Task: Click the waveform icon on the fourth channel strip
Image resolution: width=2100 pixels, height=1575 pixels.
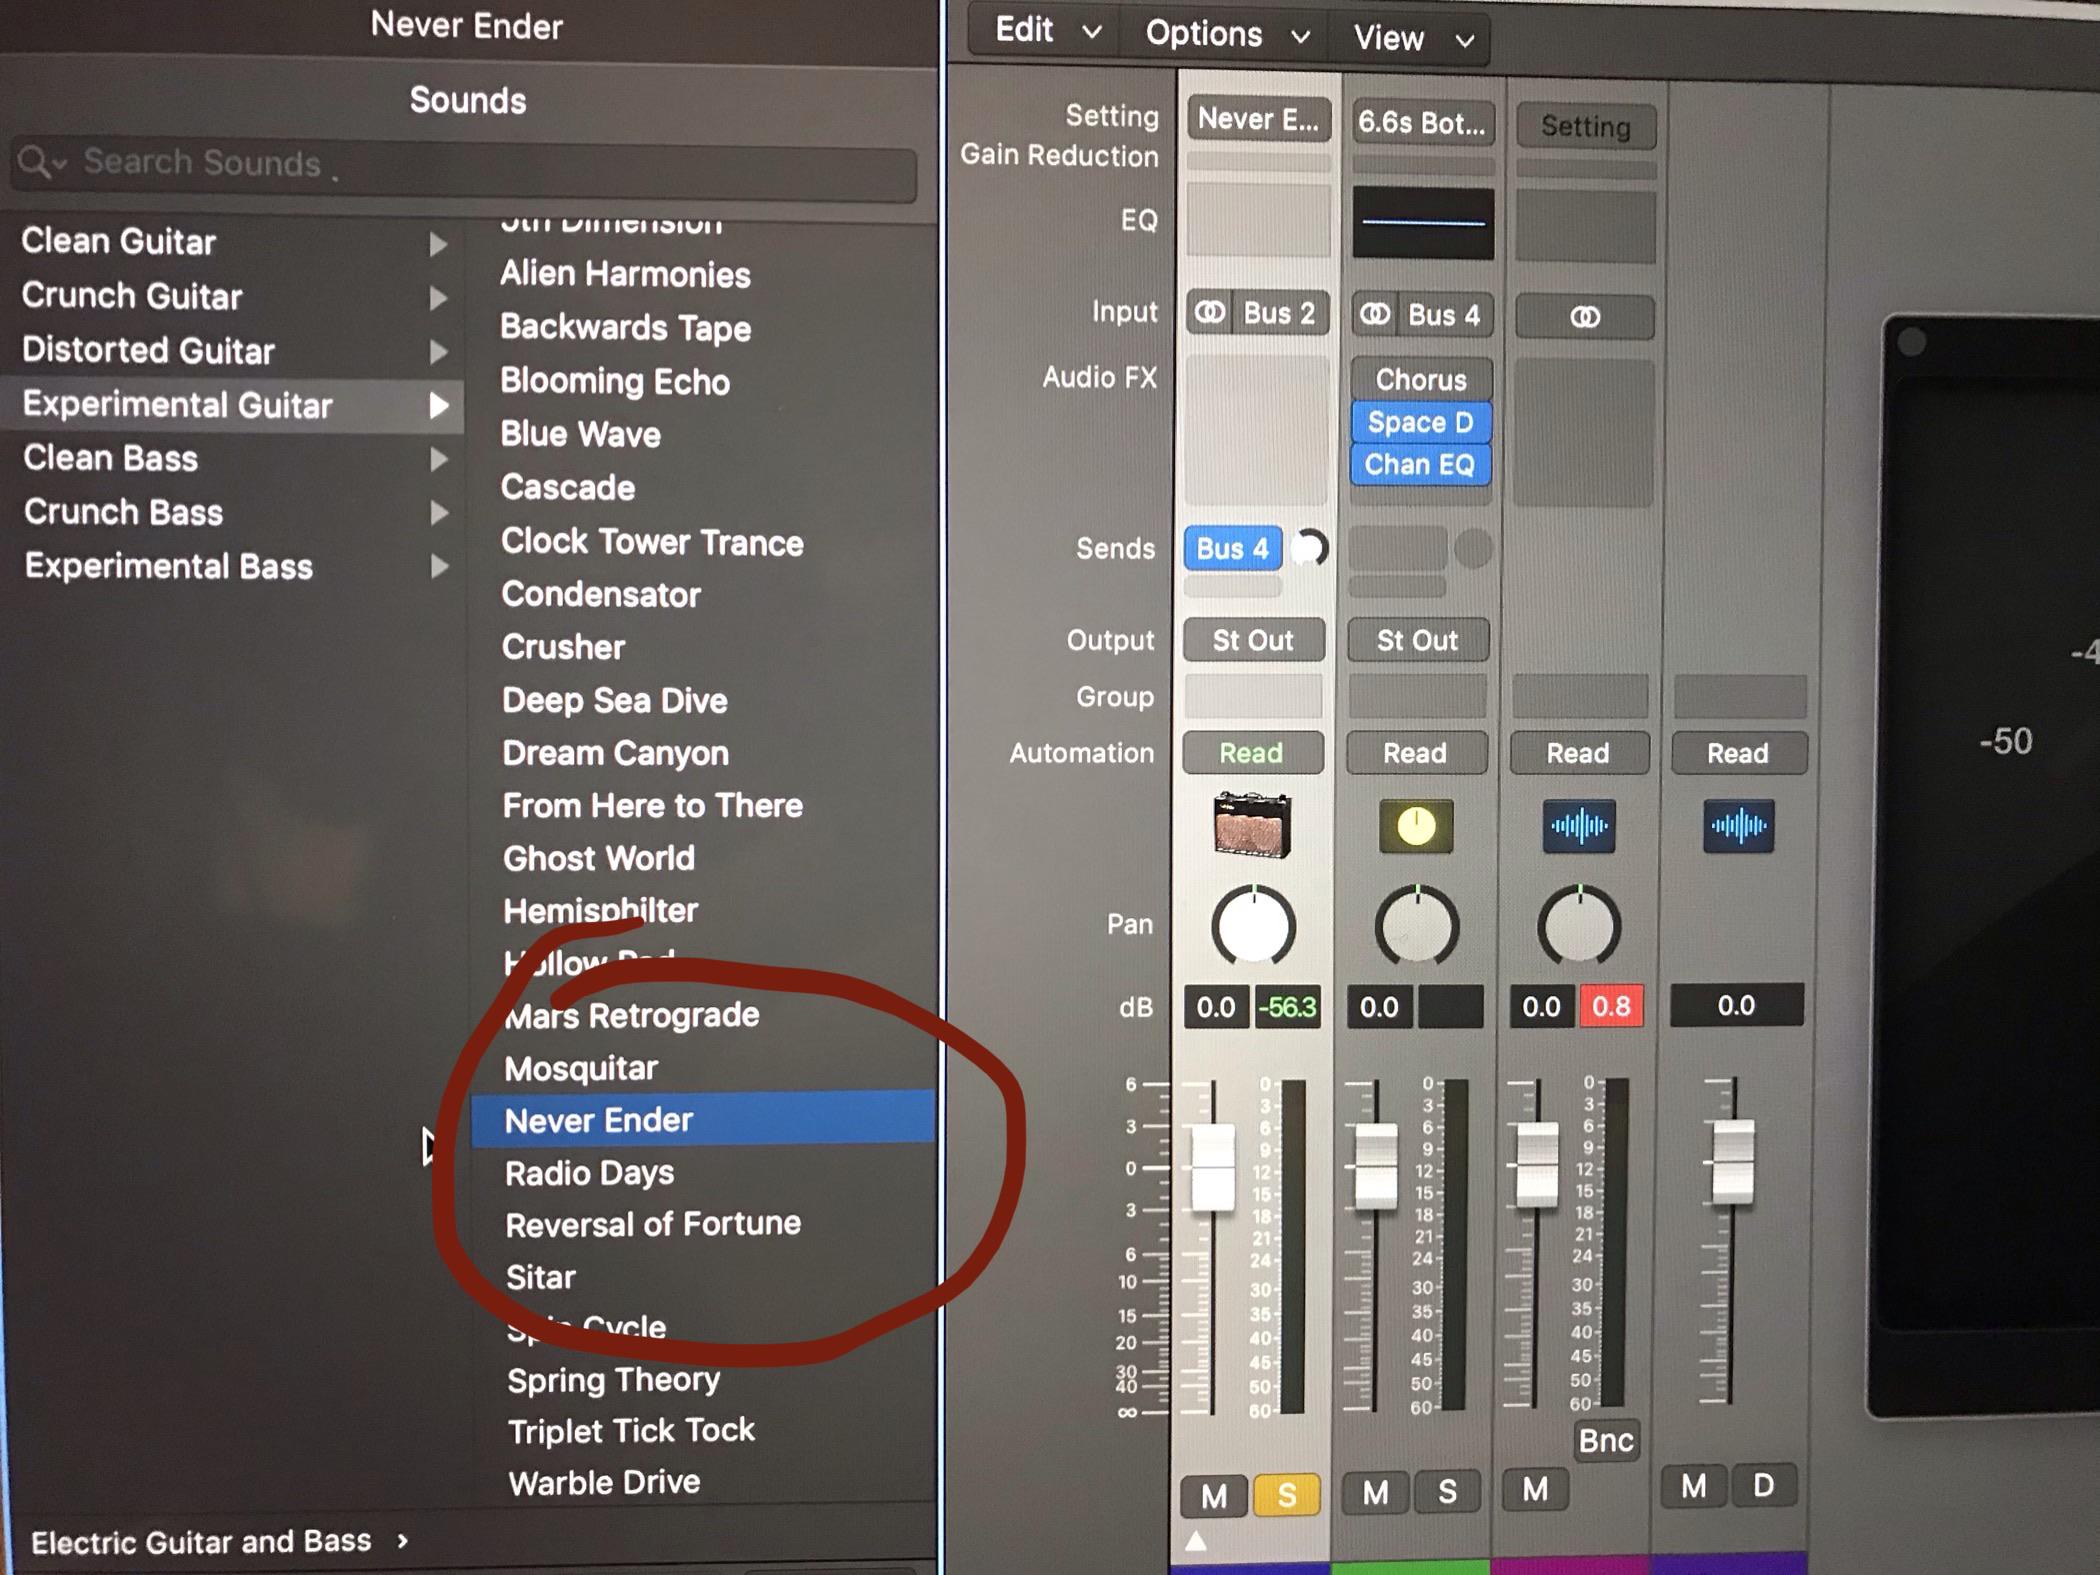Action: [1739, 826]
